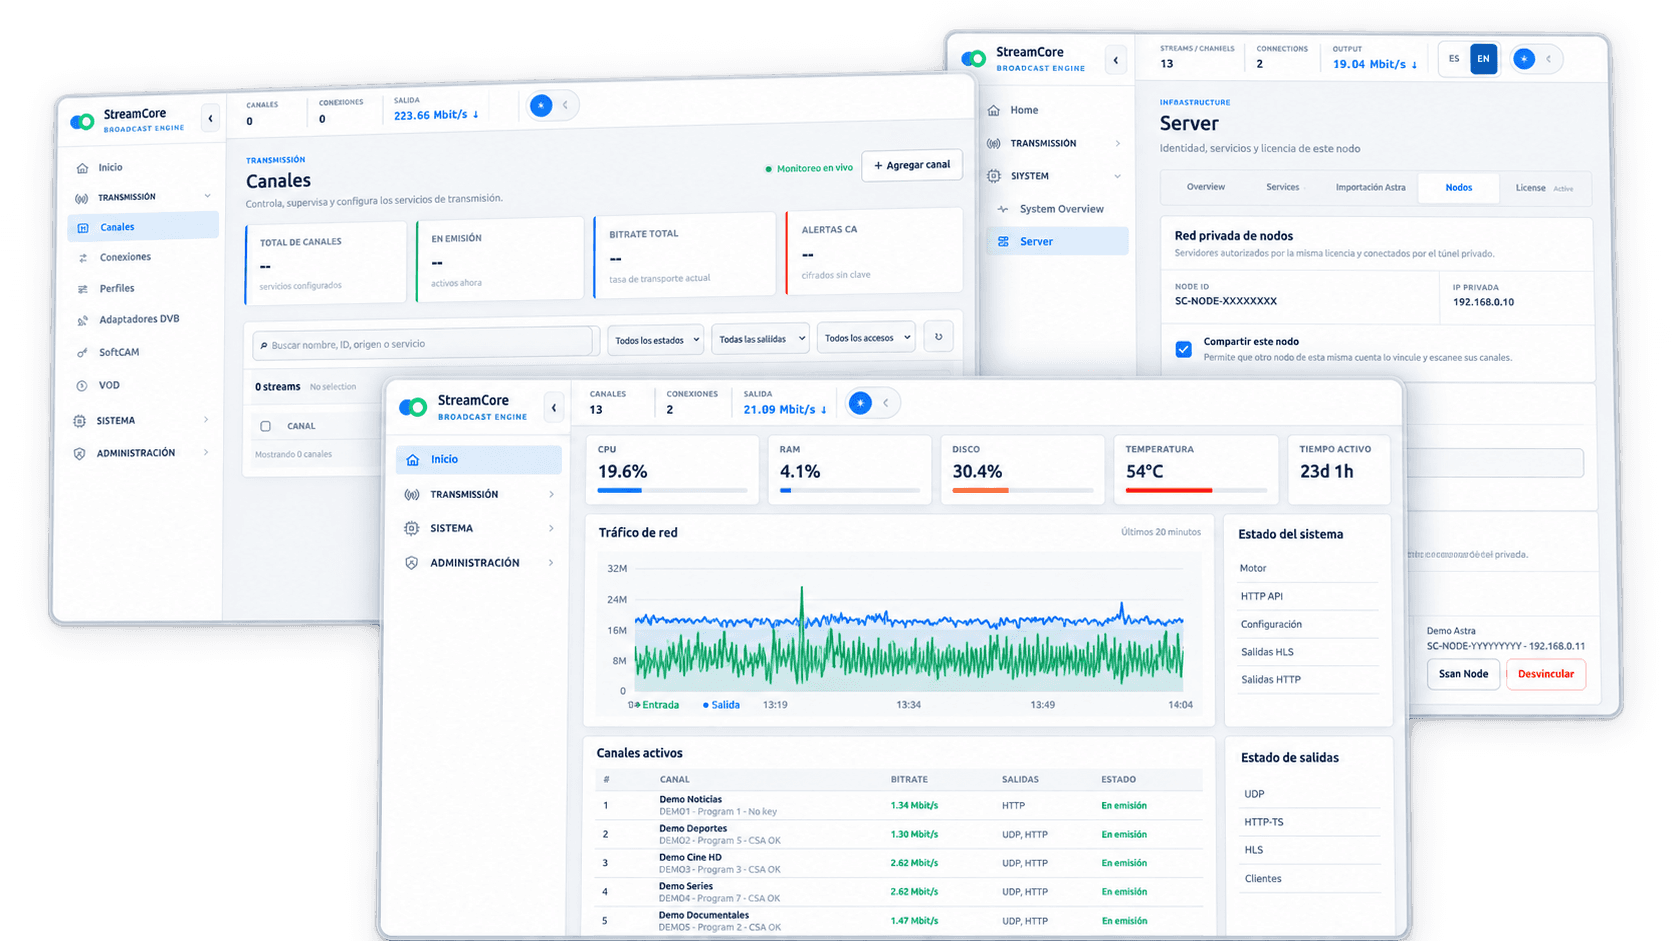The height and width of the screenshot is (941, 1672).
Task: Click the Adaptadores DVB icon in the sidebar
Action: tap(83, 320)
